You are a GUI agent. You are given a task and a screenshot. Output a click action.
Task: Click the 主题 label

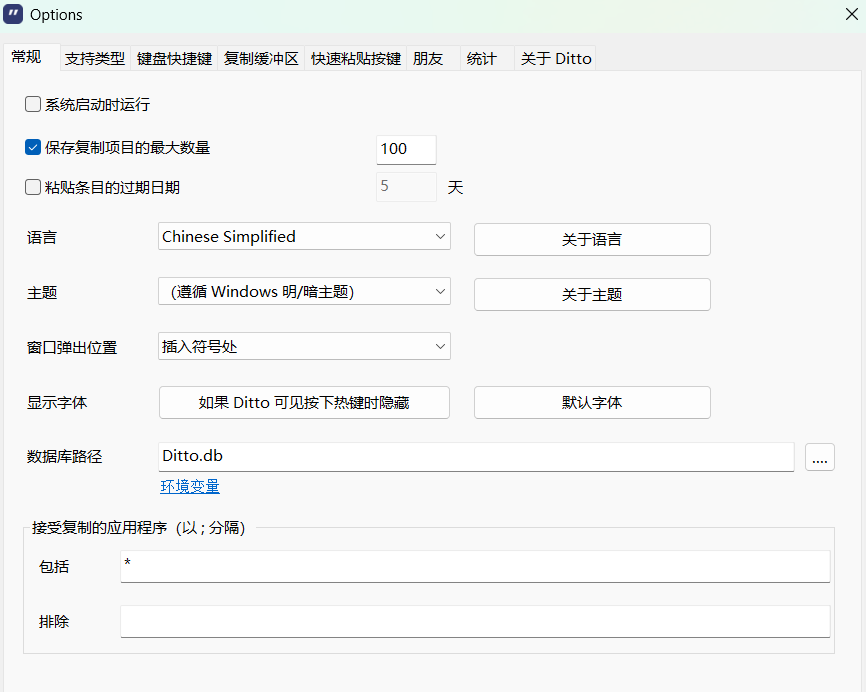pos(42,292)
